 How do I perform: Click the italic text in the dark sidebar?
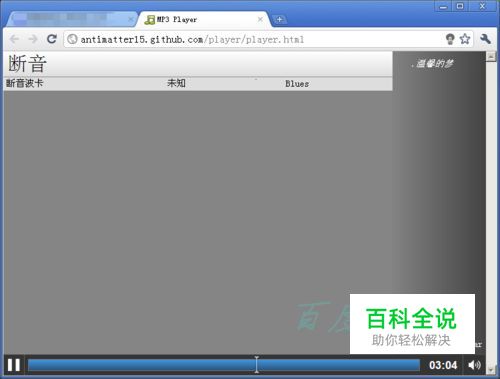[x=432, y=63]
